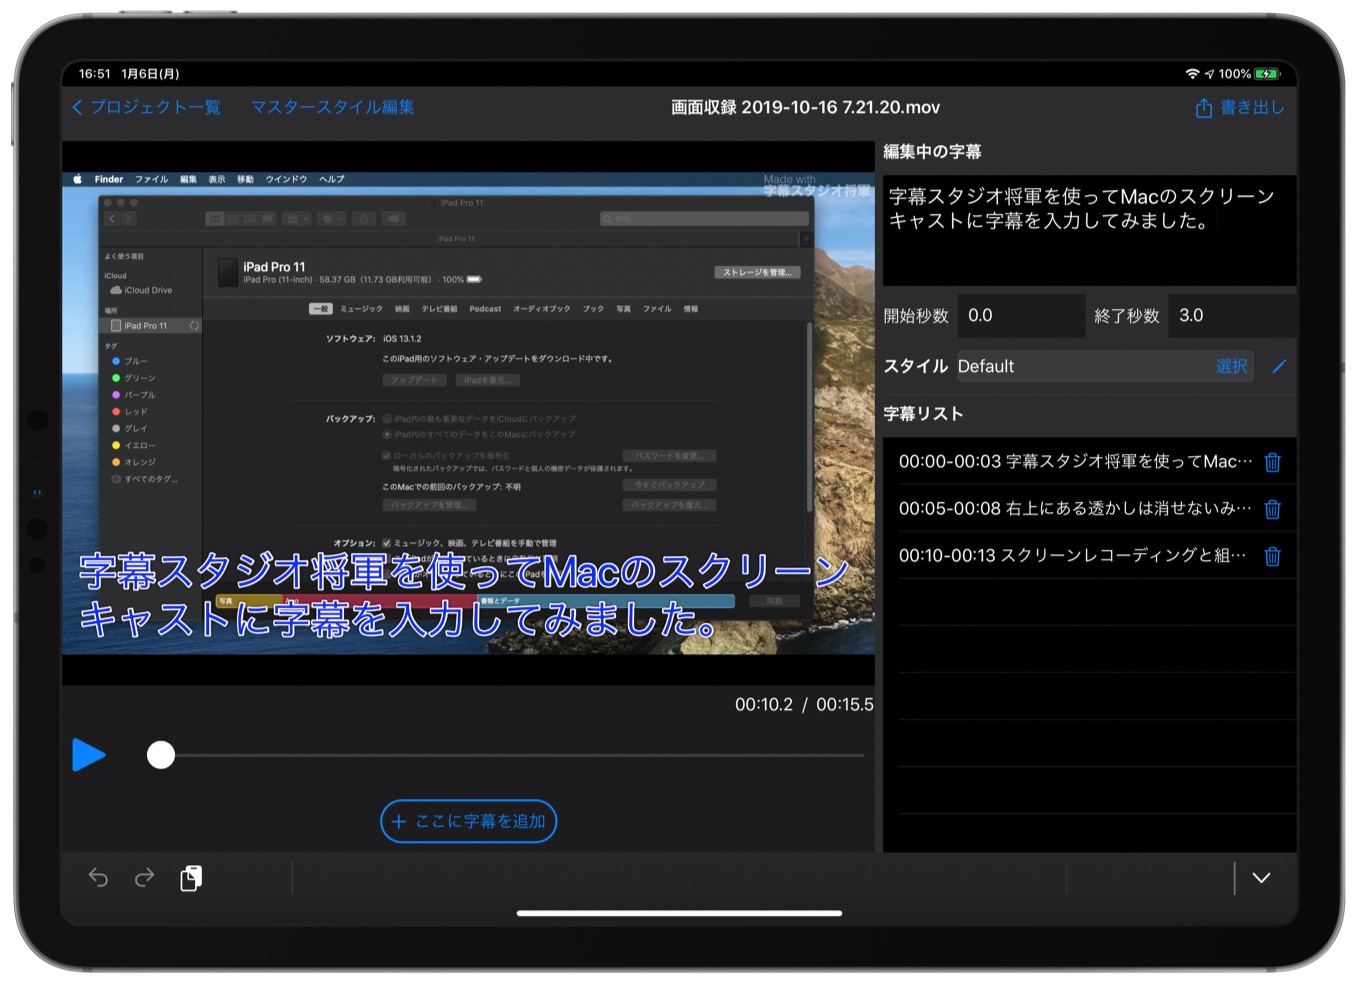Delete the 00:05-00:08 subtitle with trash icon
The height and width of the screenshot is (986, 1360).
coord(1273,509)
